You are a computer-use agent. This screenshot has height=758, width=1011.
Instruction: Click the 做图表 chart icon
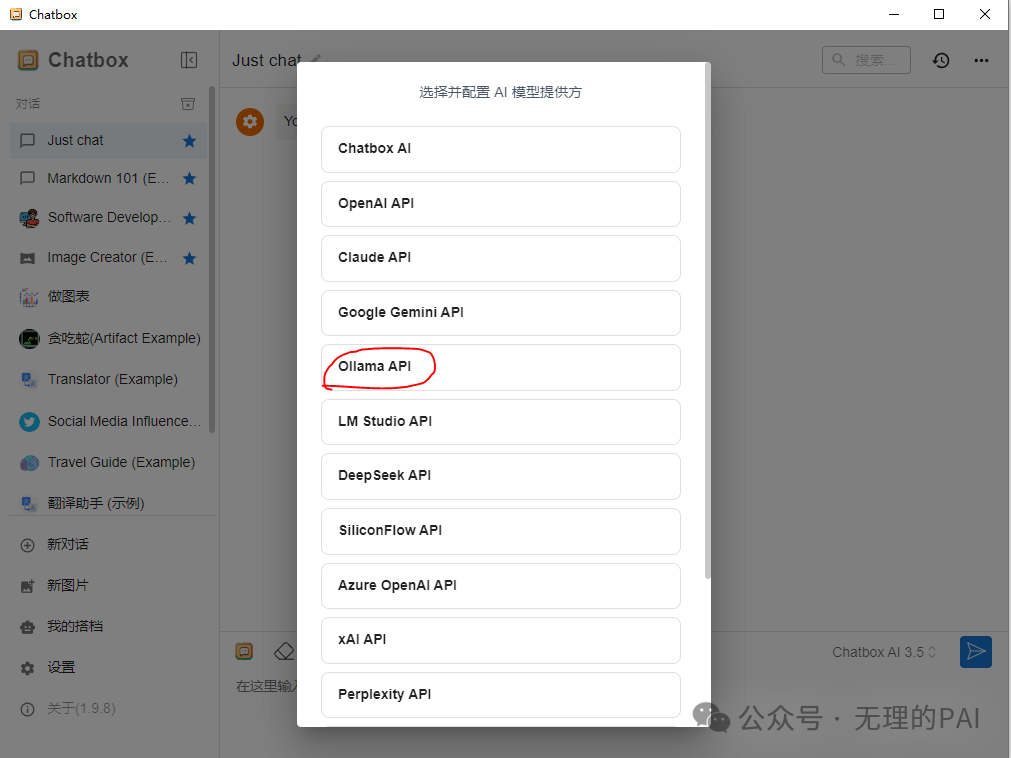28,296
